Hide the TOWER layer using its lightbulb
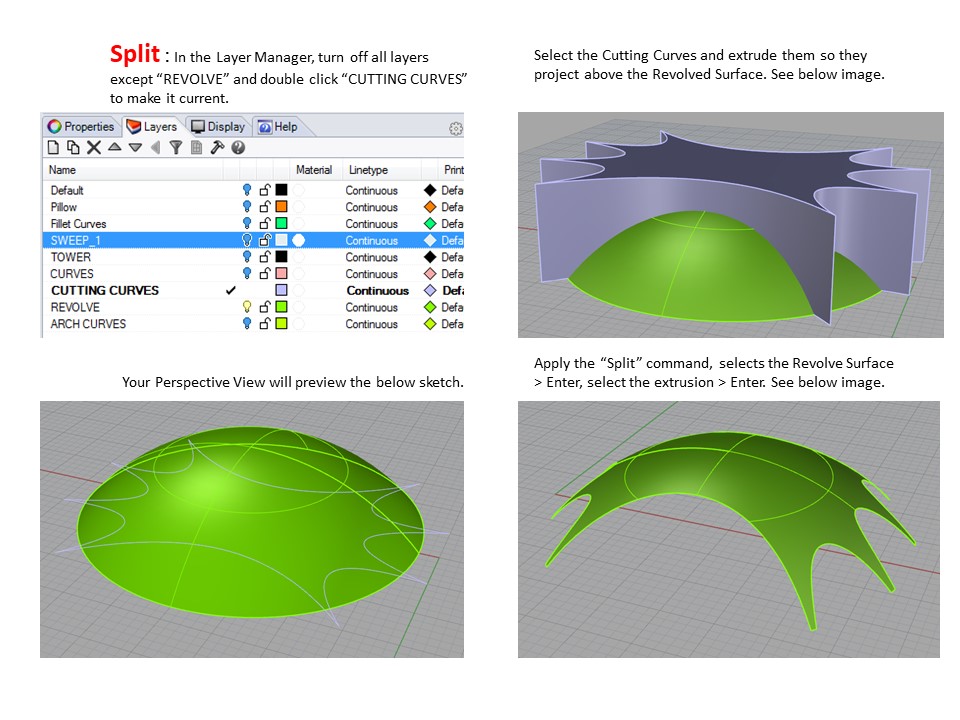 pyautogui.click(x=246, y=257)
